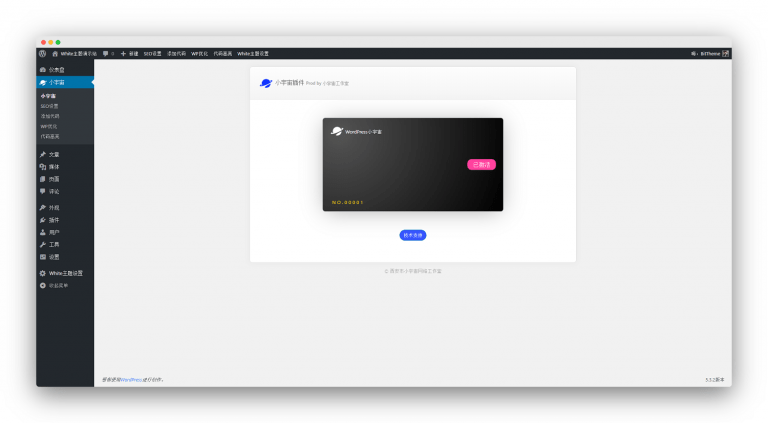768x423 pixels.
Task: Open the 媒体 media library
Action: [x=53, y=167]
